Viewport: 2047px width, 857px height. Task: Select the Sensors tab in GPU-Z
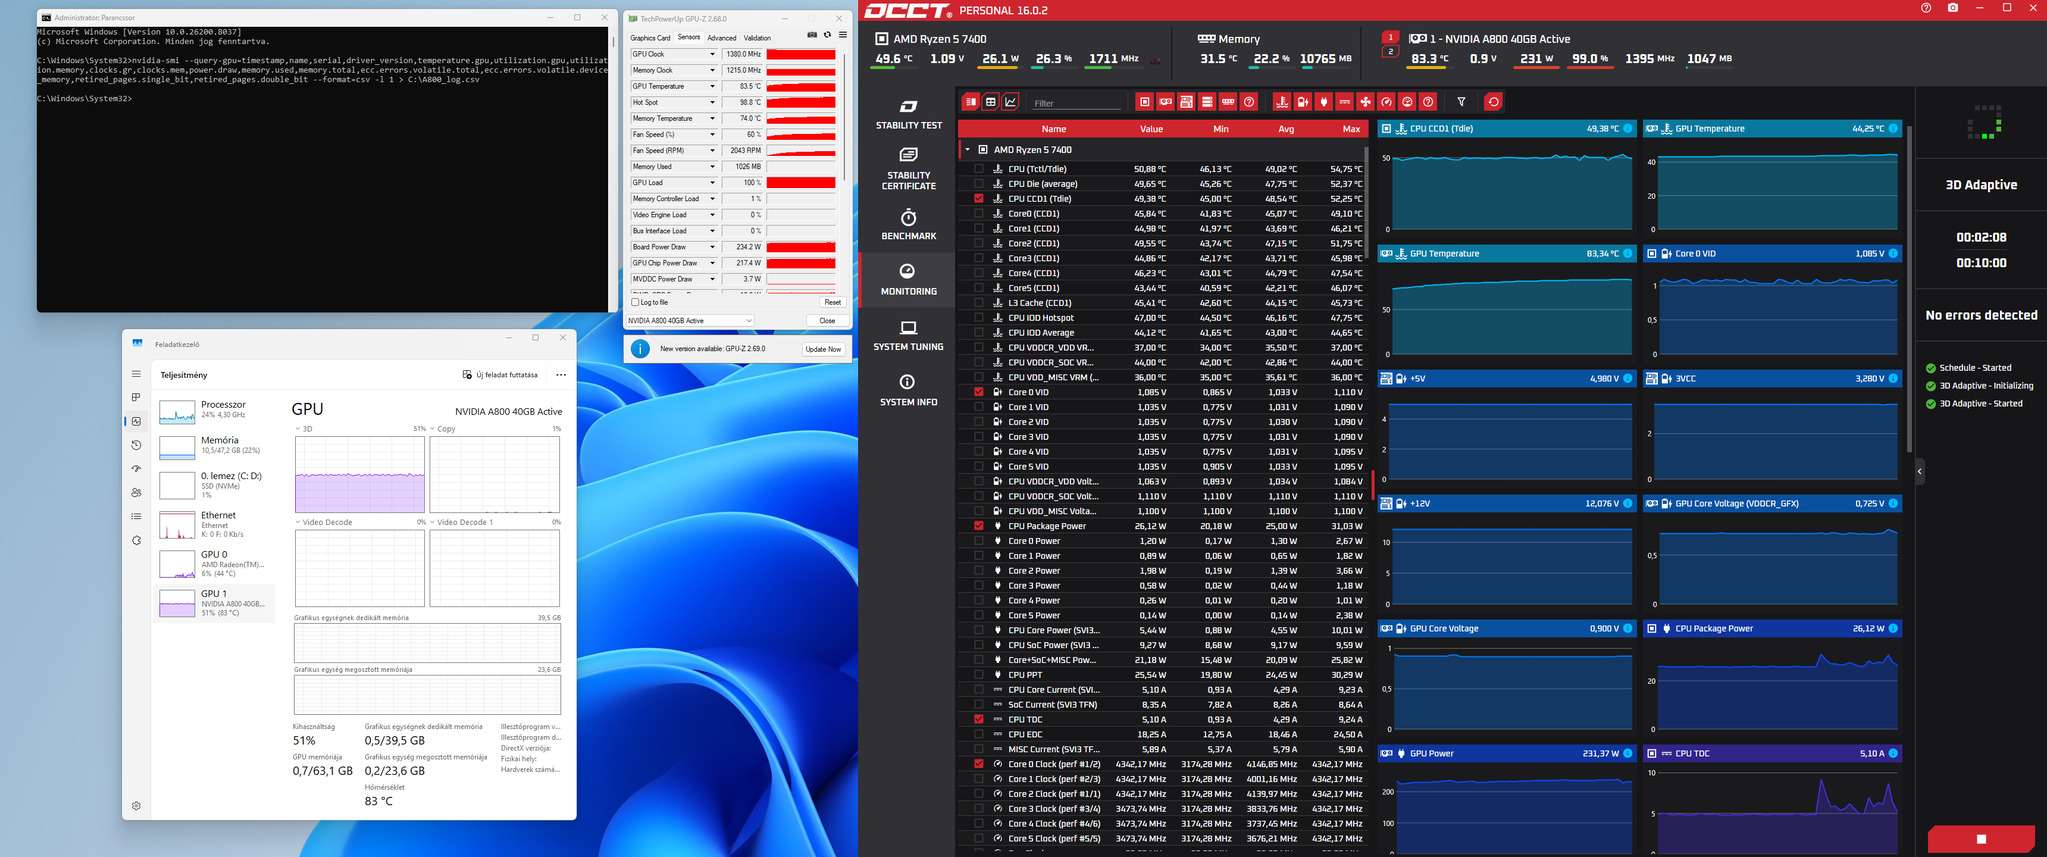689,38
